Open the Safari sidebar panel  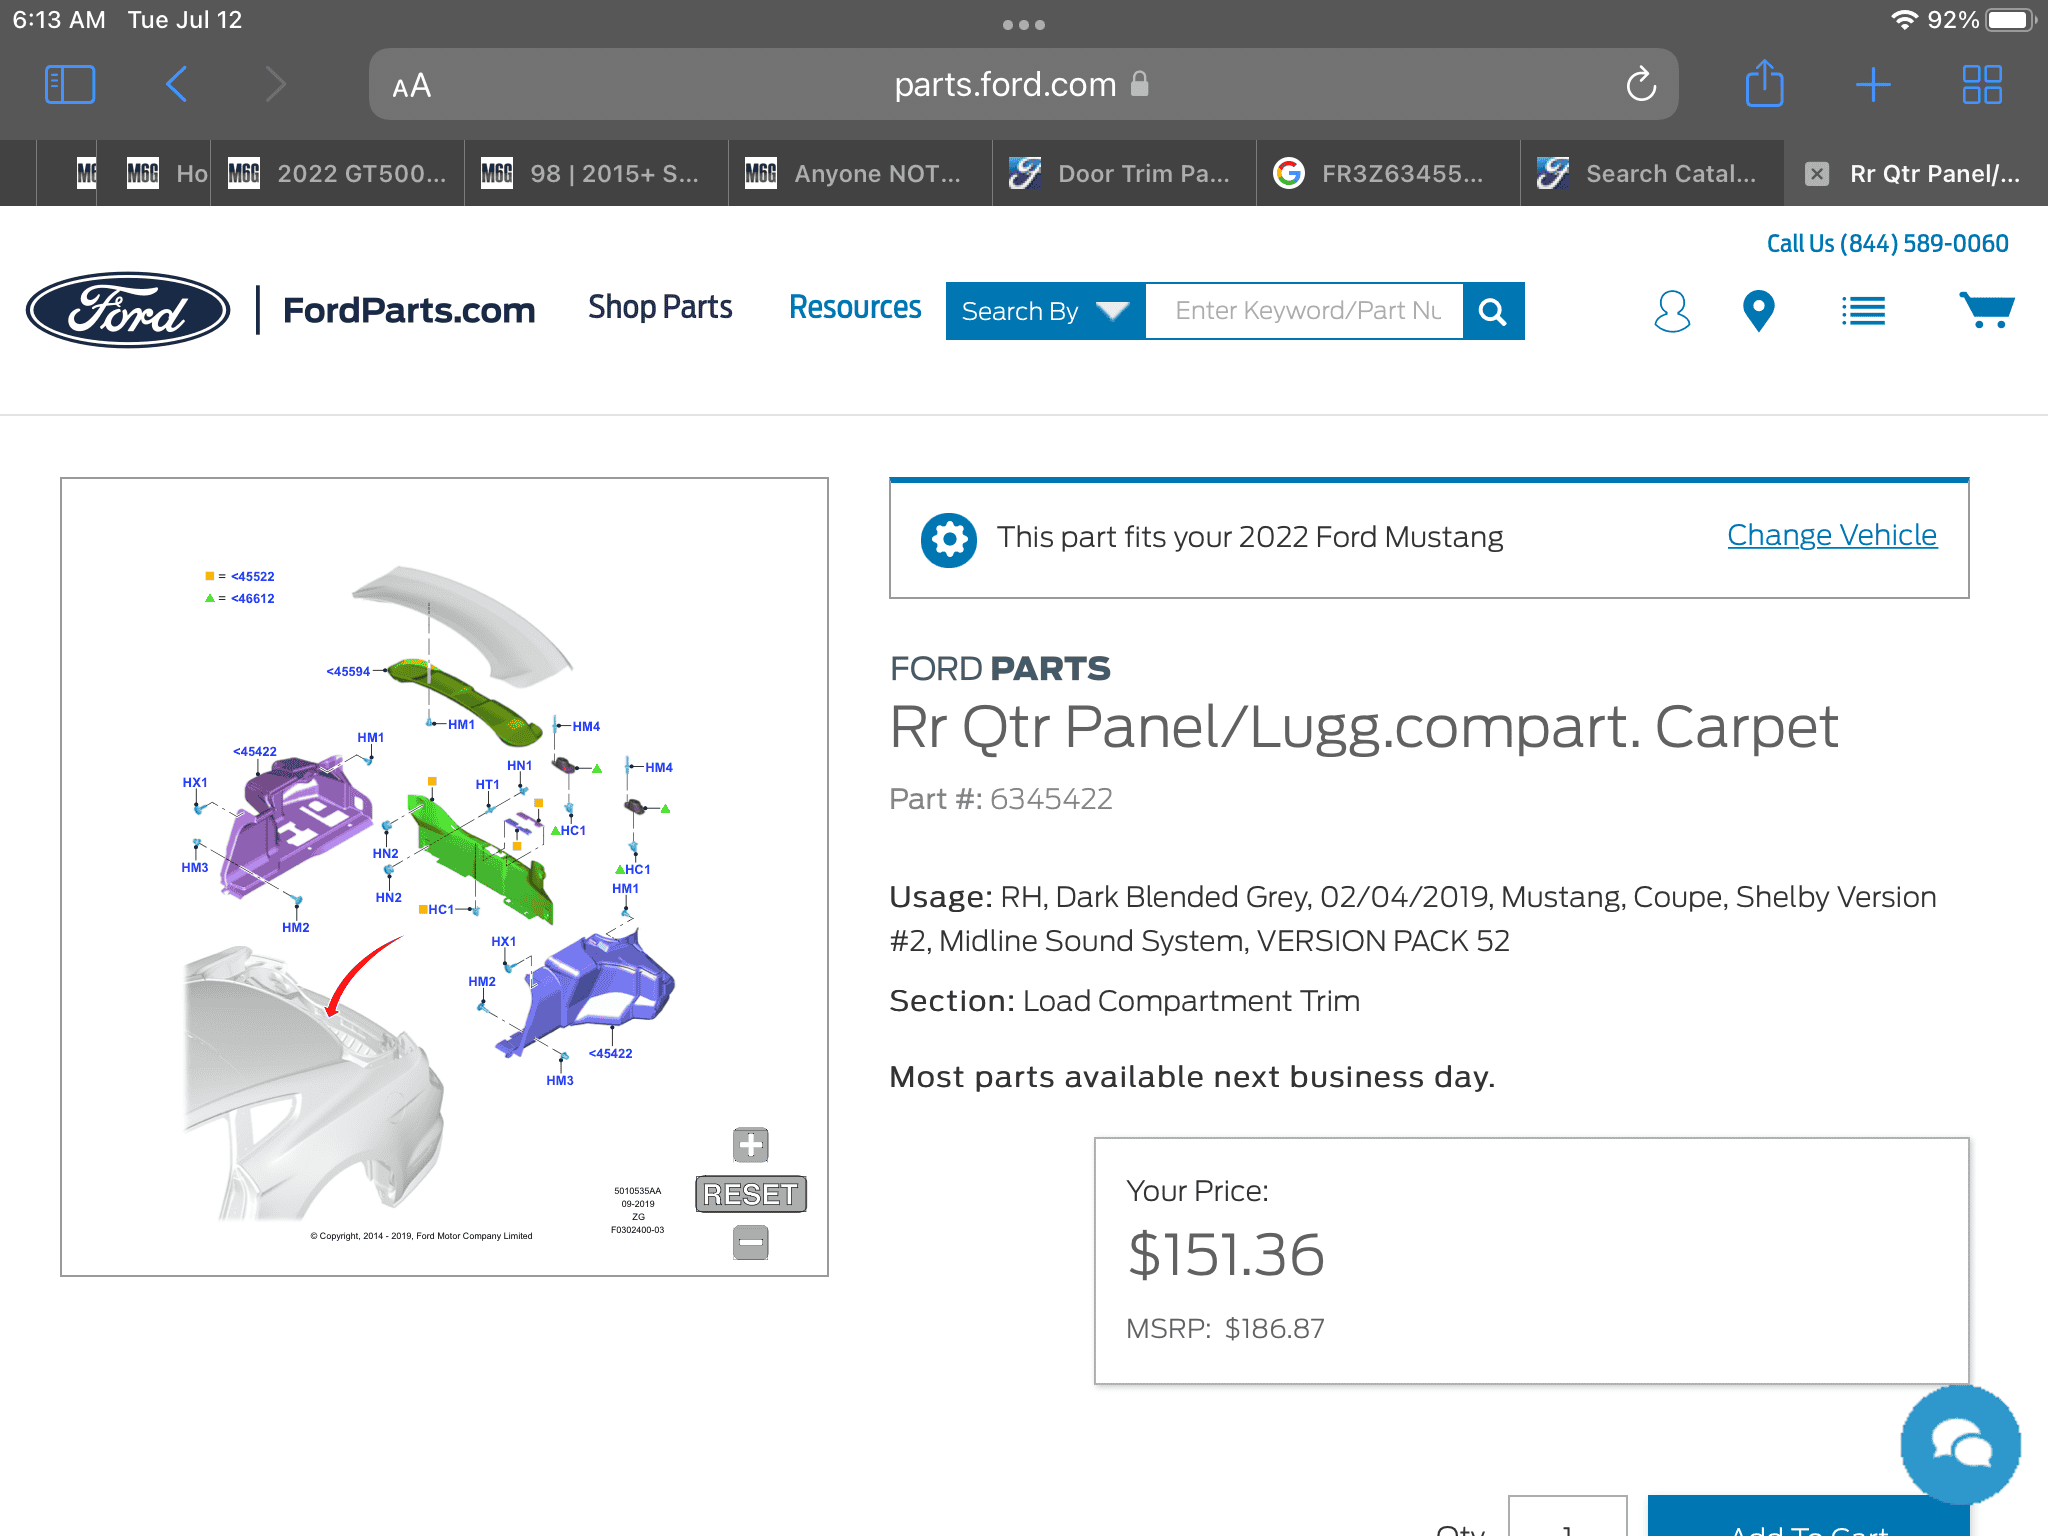pyautogui.click(x=70, y=85)
